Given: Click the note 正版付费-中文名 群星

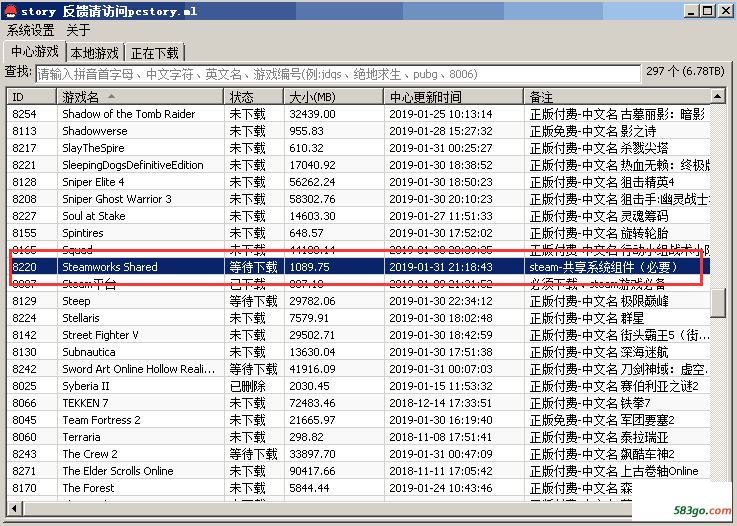Looking at the screenshot, I should point(587,318).
